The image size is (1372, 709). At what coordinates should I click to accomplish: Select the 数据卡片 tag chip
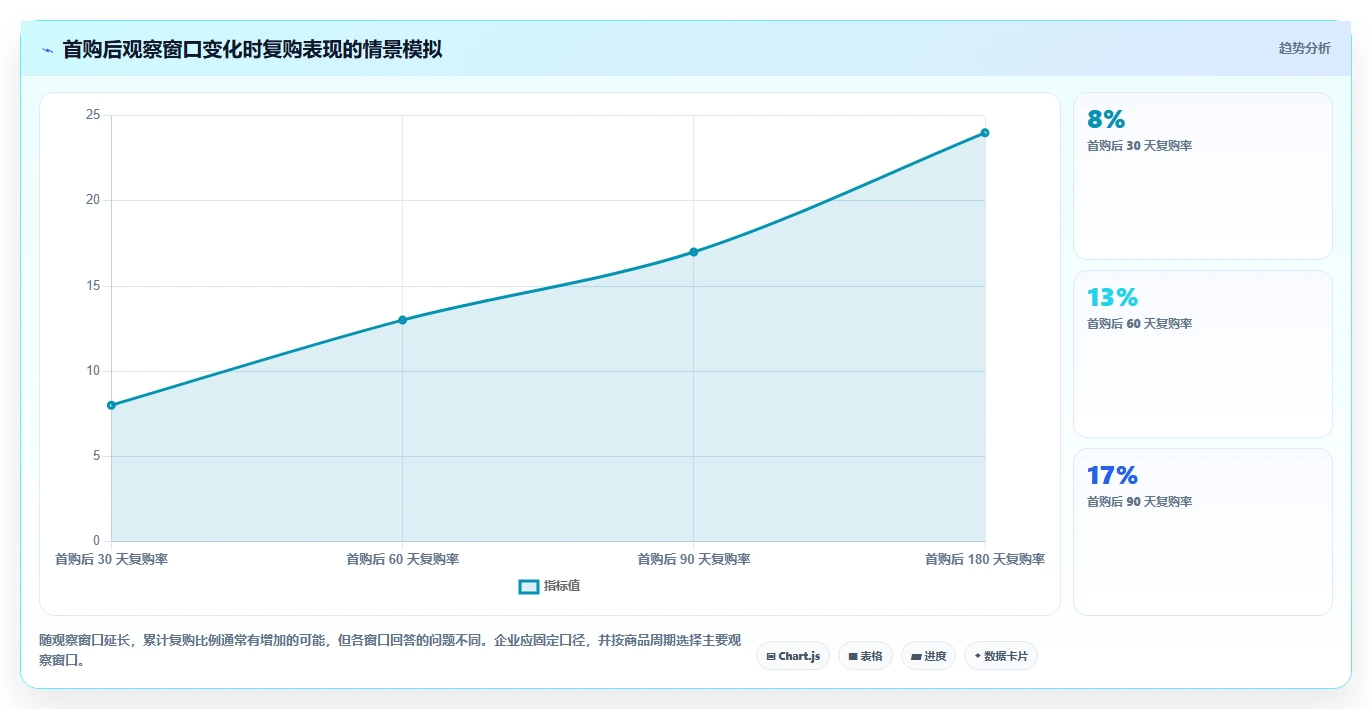point(1000,656)
